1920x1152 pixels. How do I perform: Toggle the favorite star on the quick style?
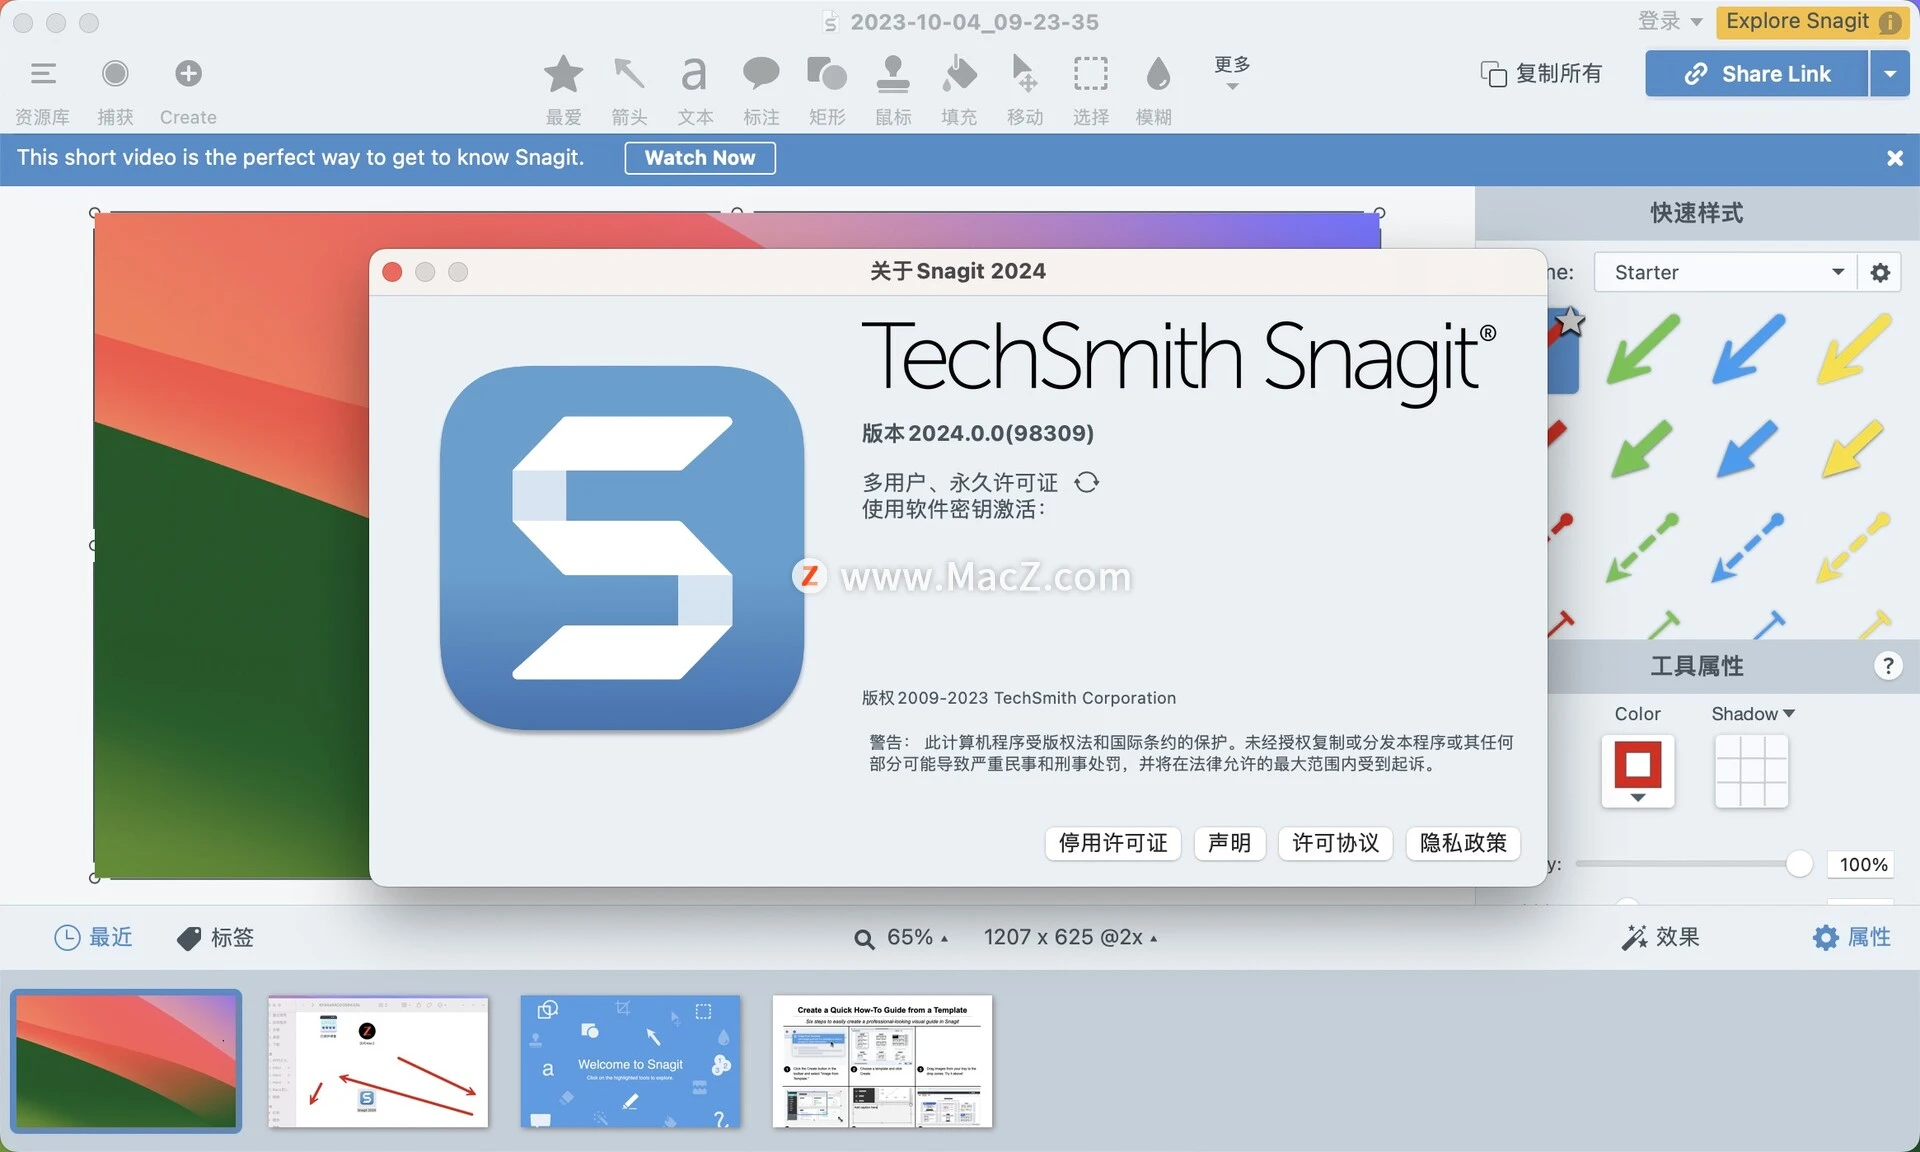1571,321
